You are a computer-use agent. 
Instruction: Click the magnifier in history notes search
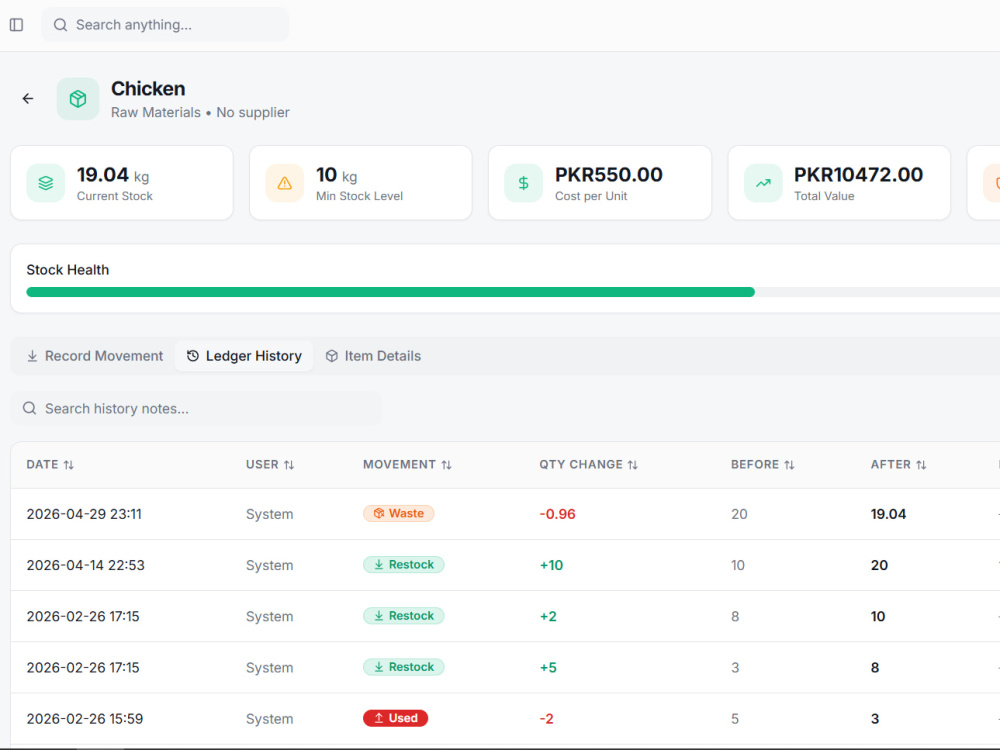(29, 408)
